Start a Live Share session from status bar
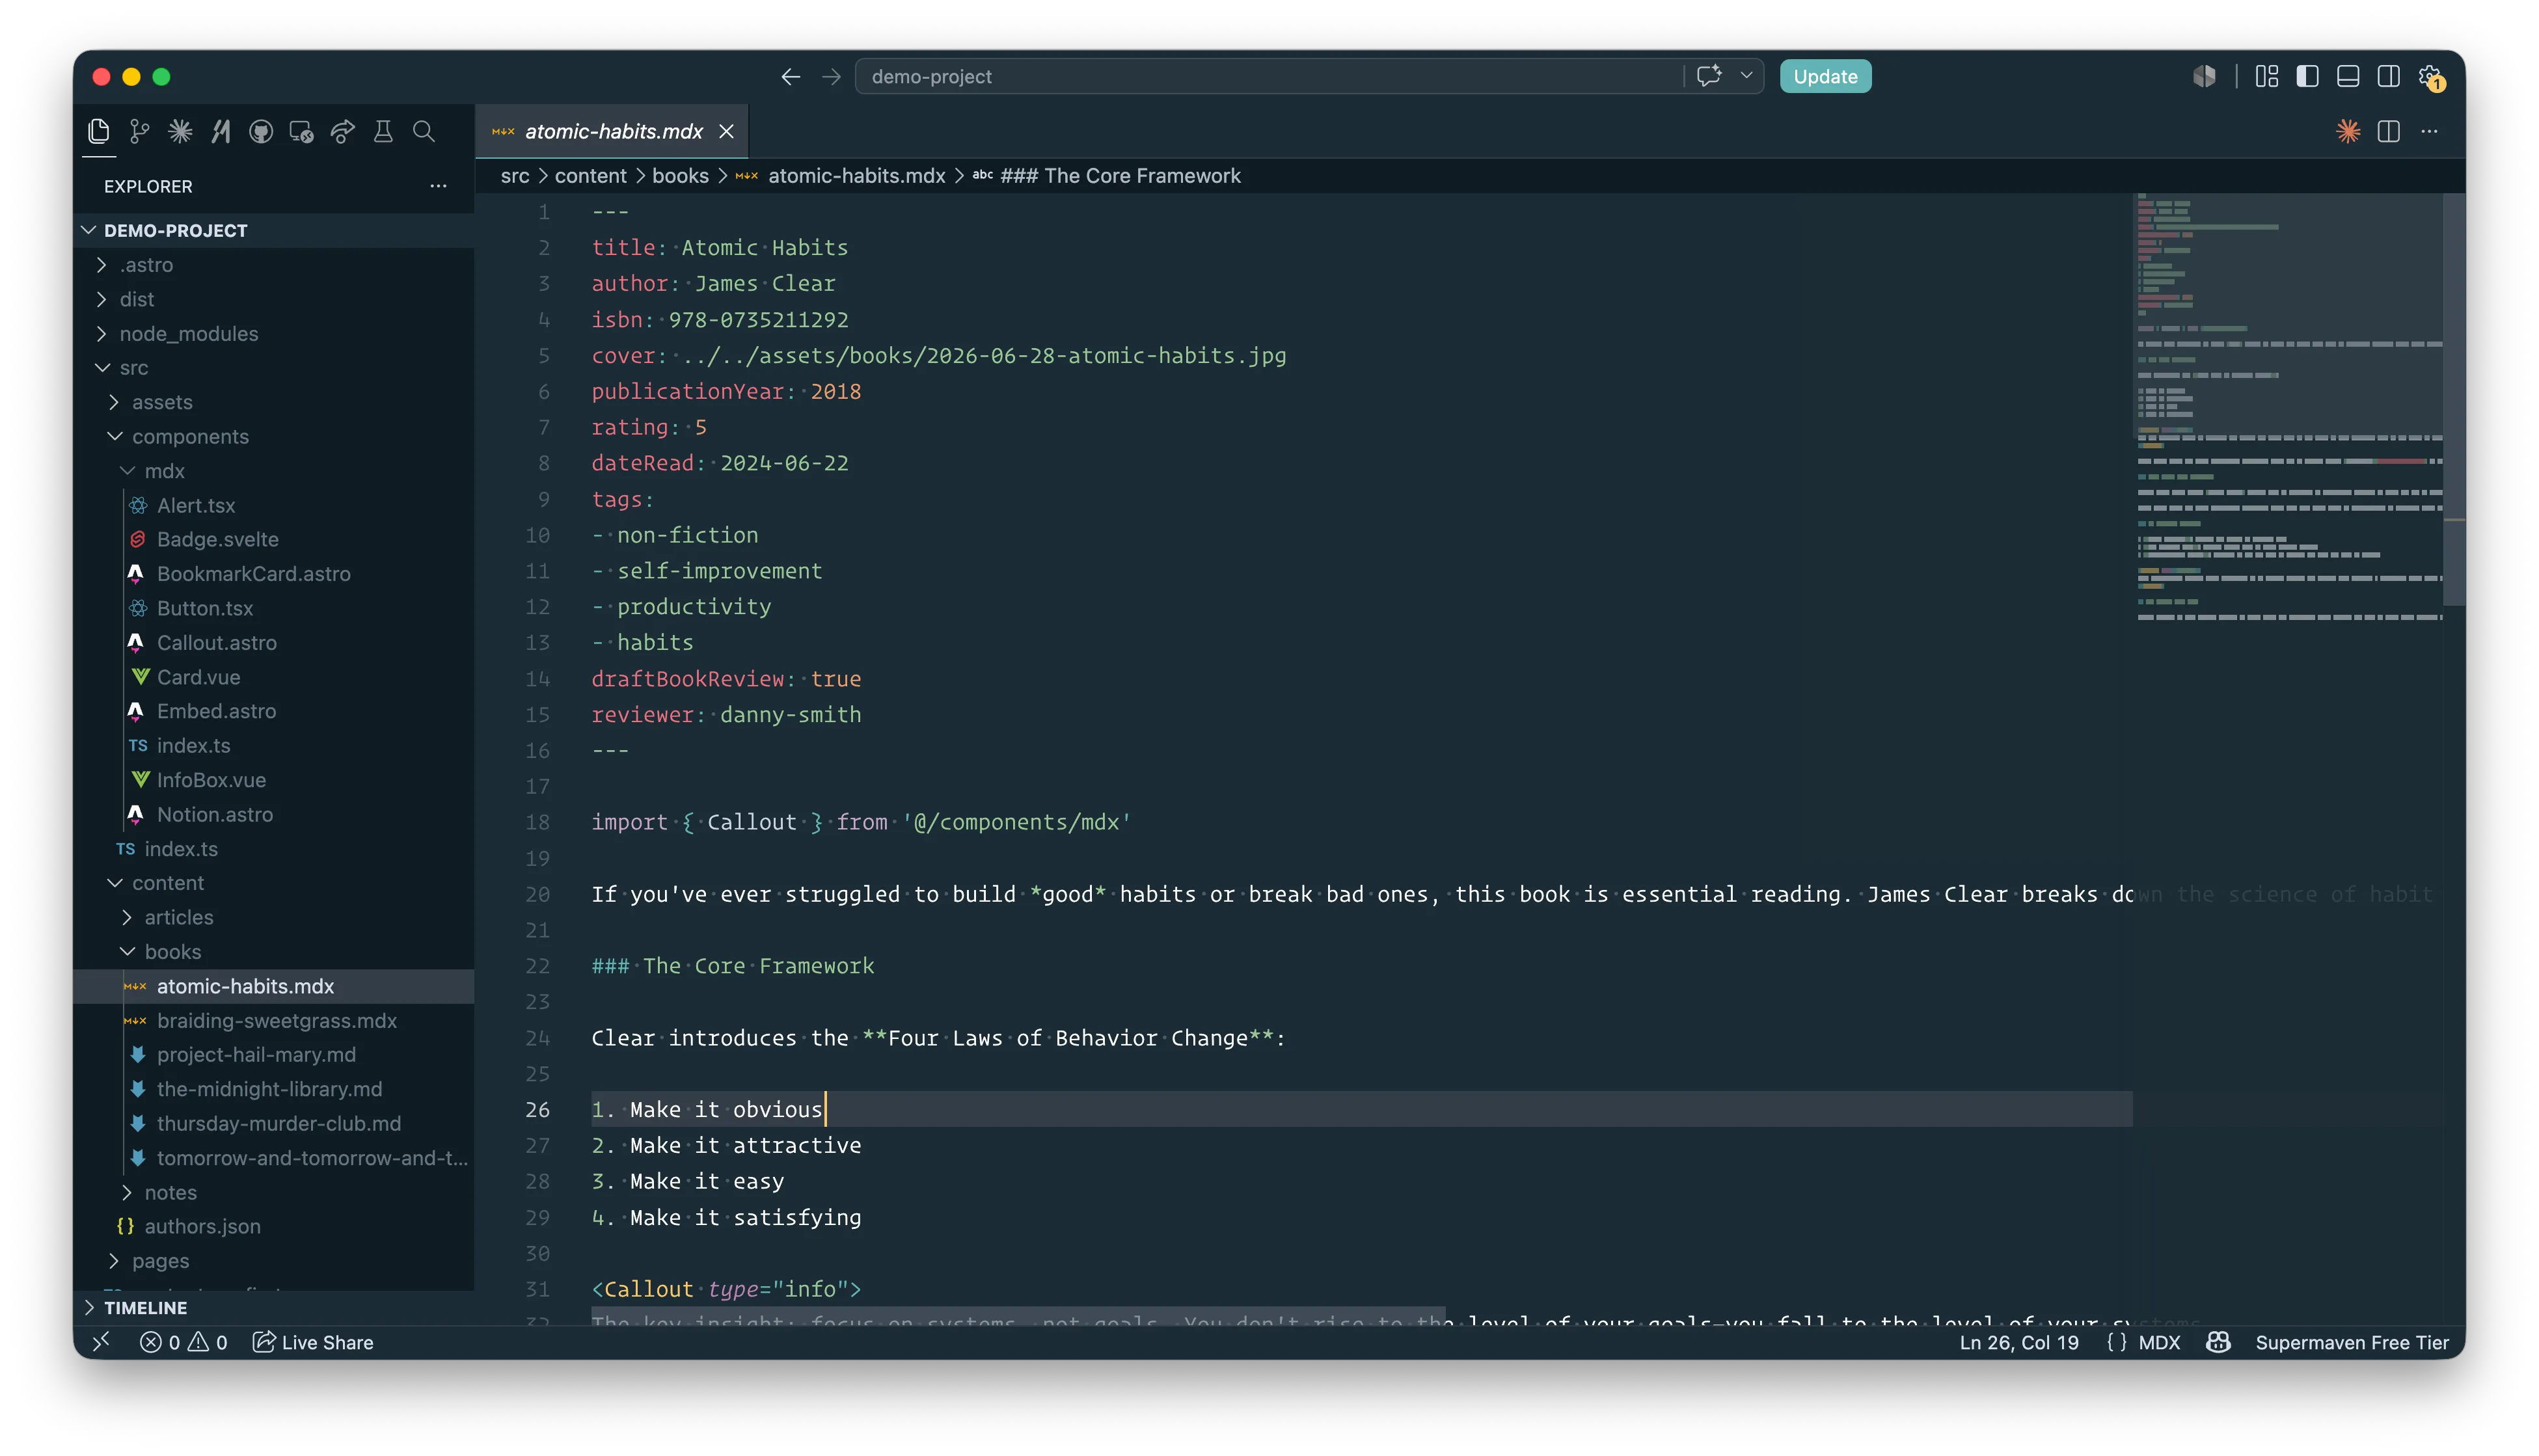 313,1342
